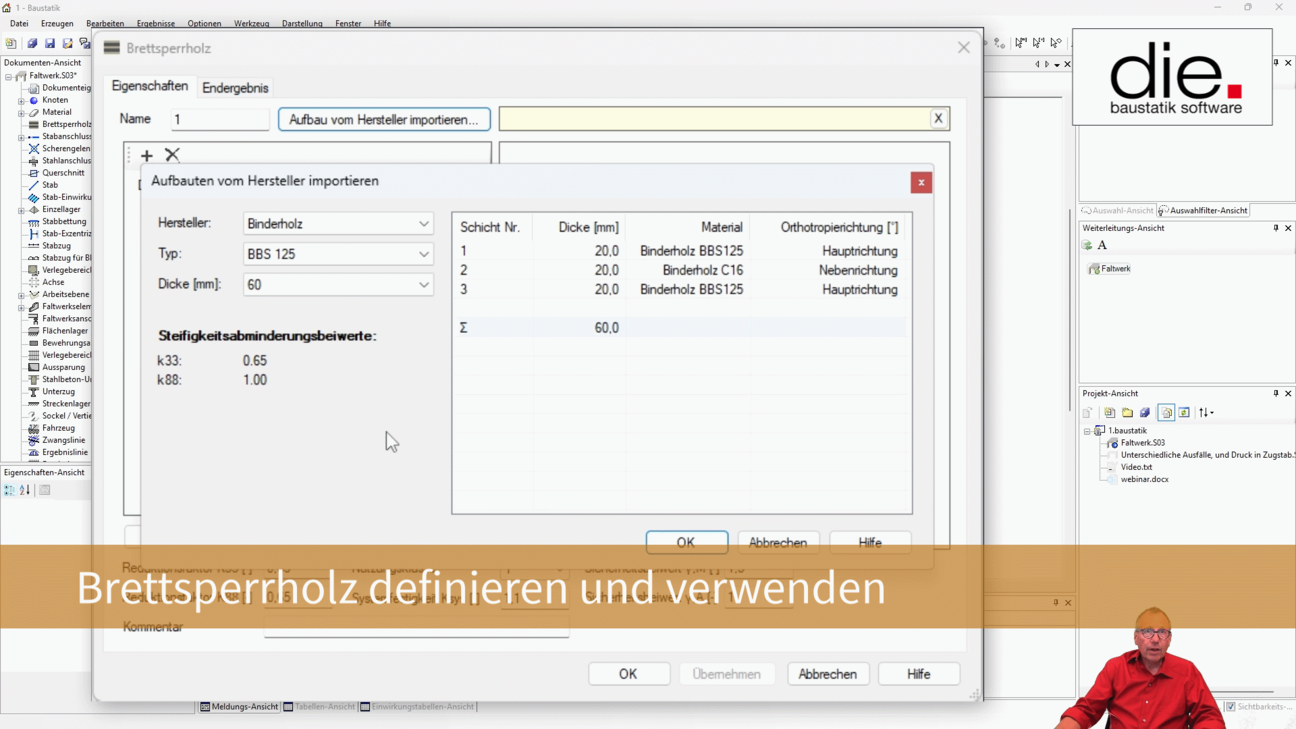The width and height of the screenshot is (1296, 729).
Task: Open the Hersteller dropdown showing Binderholz
Action: [x=338, y=224]
